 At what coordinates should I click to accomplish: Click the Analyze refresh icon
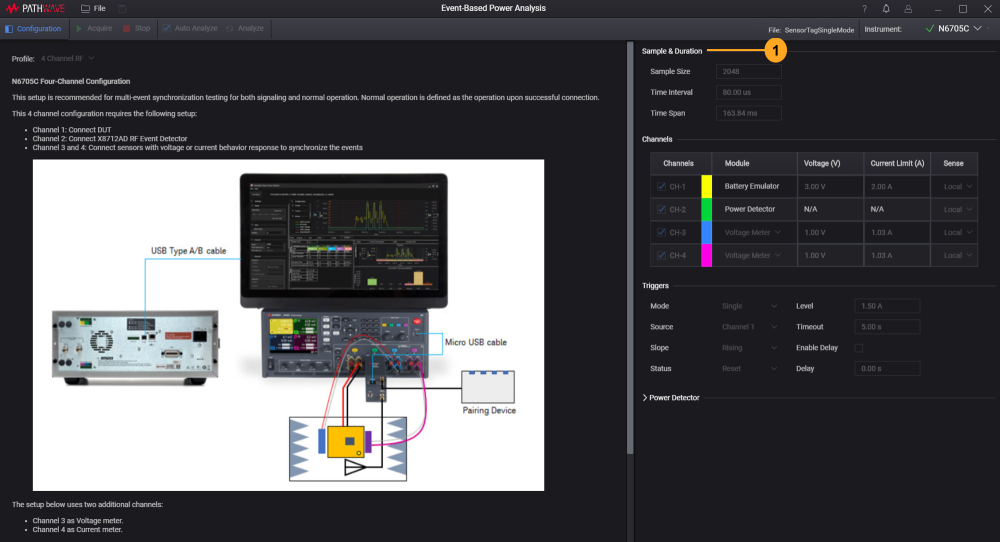[230, 29]
